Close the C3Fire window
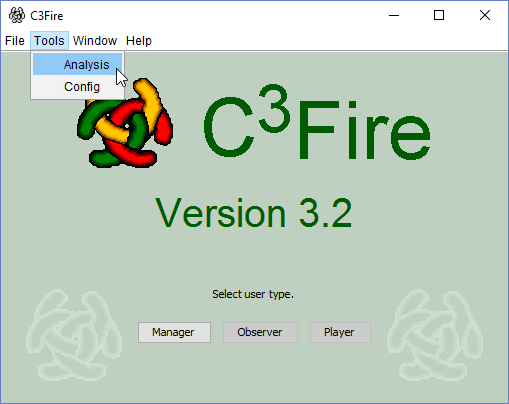The width and height of the screenshot is (509, 404). [485, 15]
